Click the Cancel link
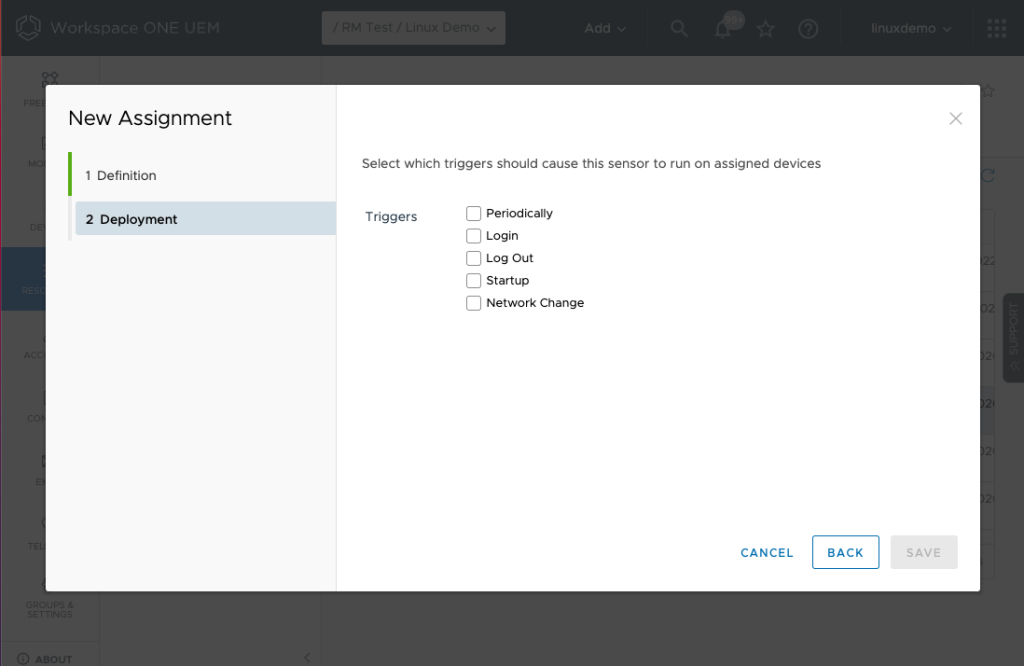The image size is (1024, 666). pos(767,553)
